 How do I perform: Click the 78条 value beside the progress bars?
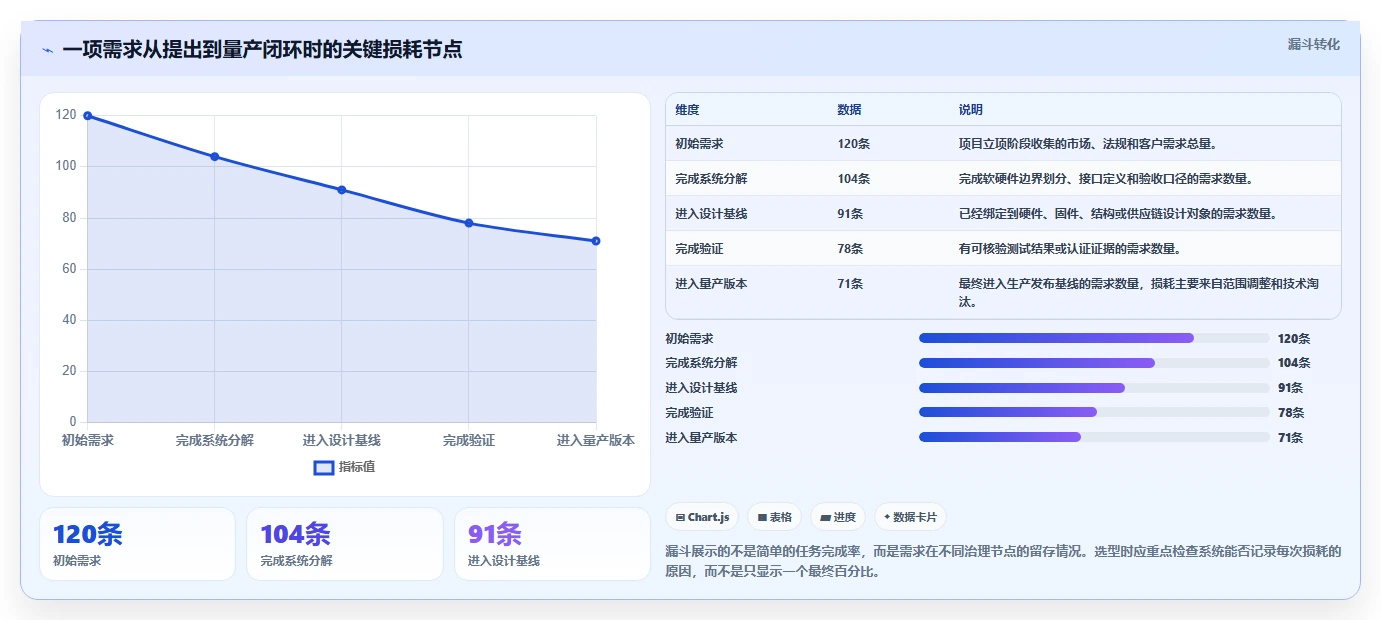1290,413
